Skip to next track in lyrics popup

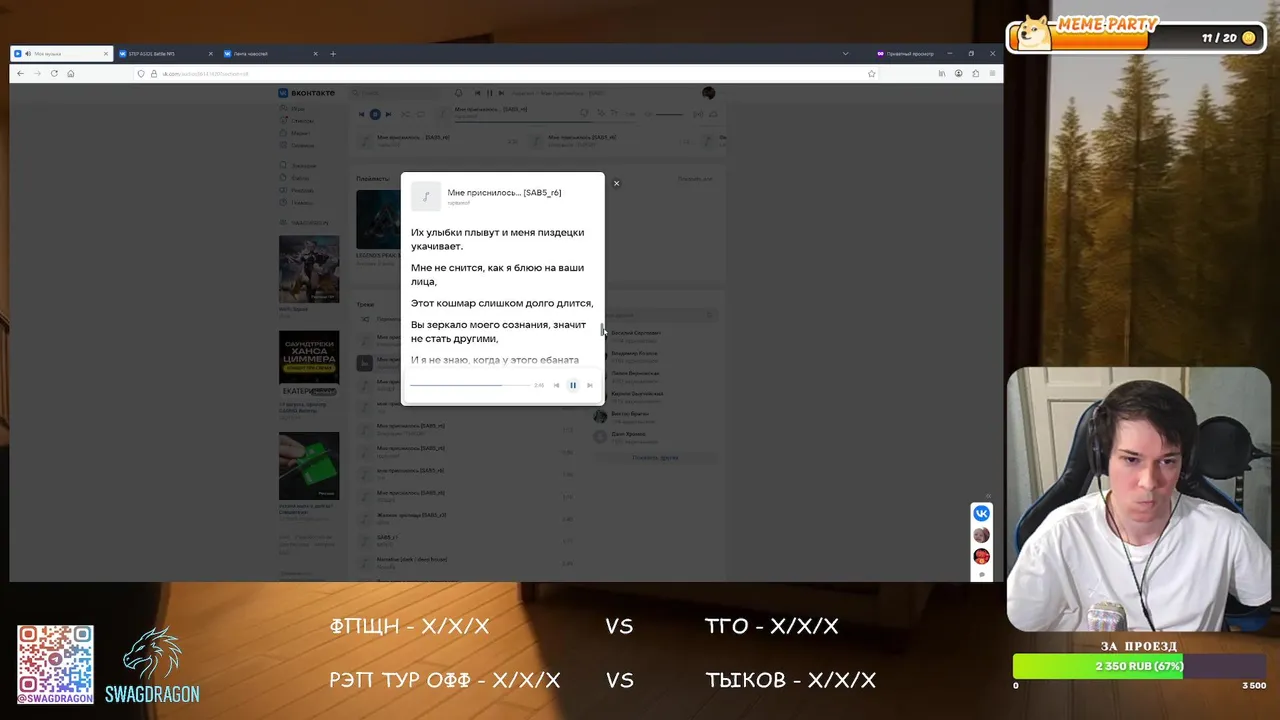tap(589, 385)
